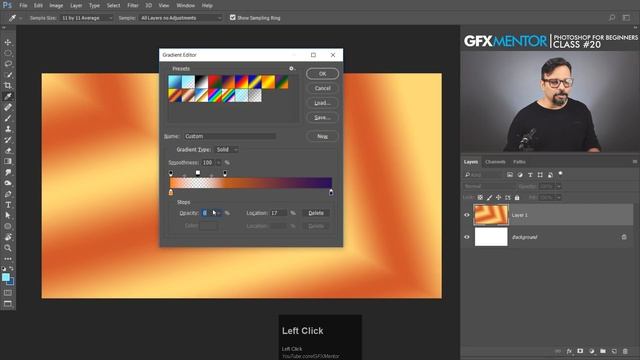
Task: Hide Layer 1 using eye icon
Action: click(x=467, y=215)
